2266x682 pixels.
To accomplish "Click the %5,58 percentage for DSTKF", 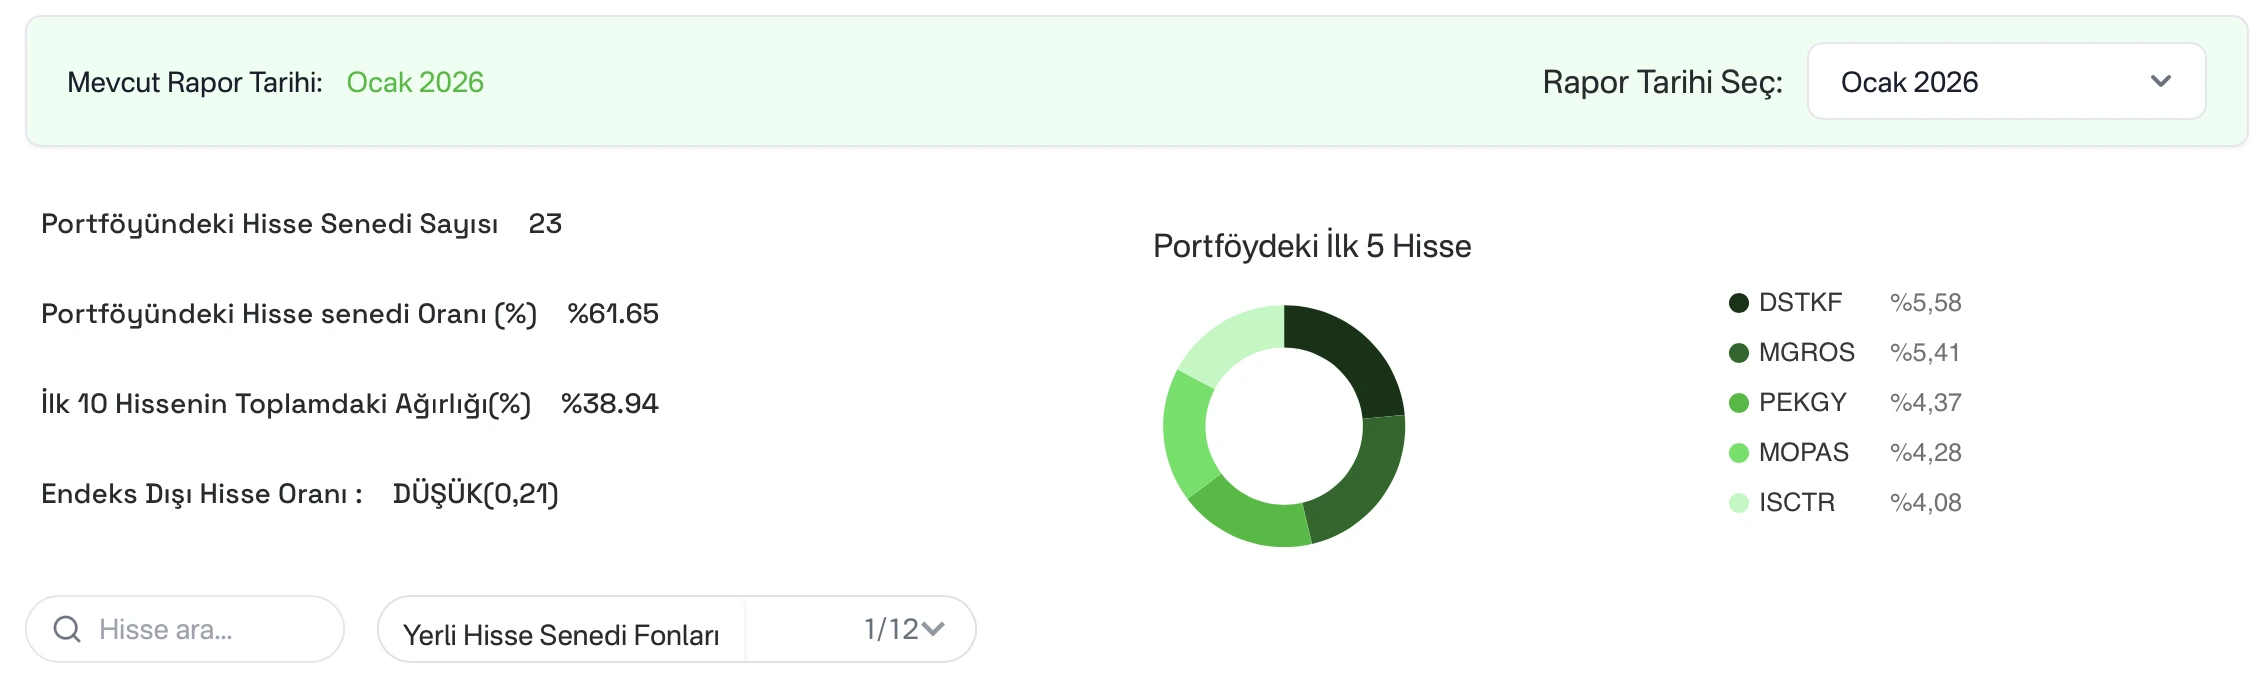I will (1925, 302).
